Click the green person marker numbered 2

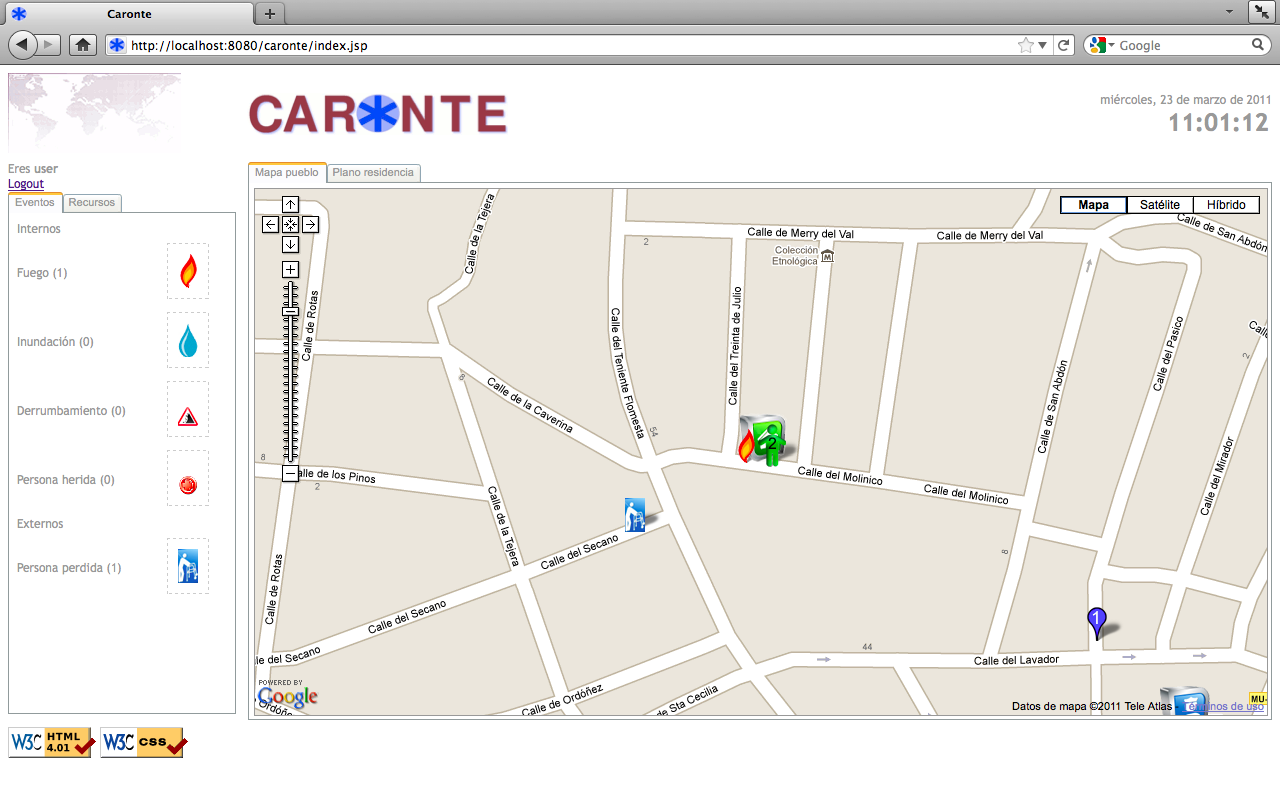[x=771, y=443]
